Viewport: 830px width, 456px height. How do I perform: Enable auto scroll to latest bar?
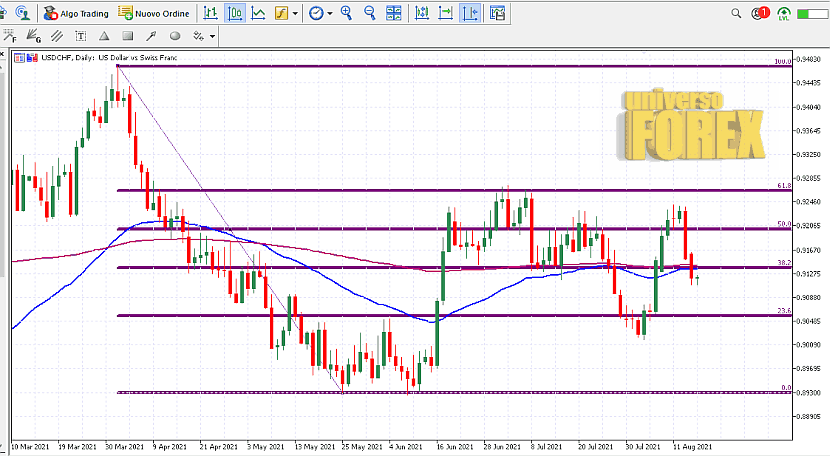(444, 13)
